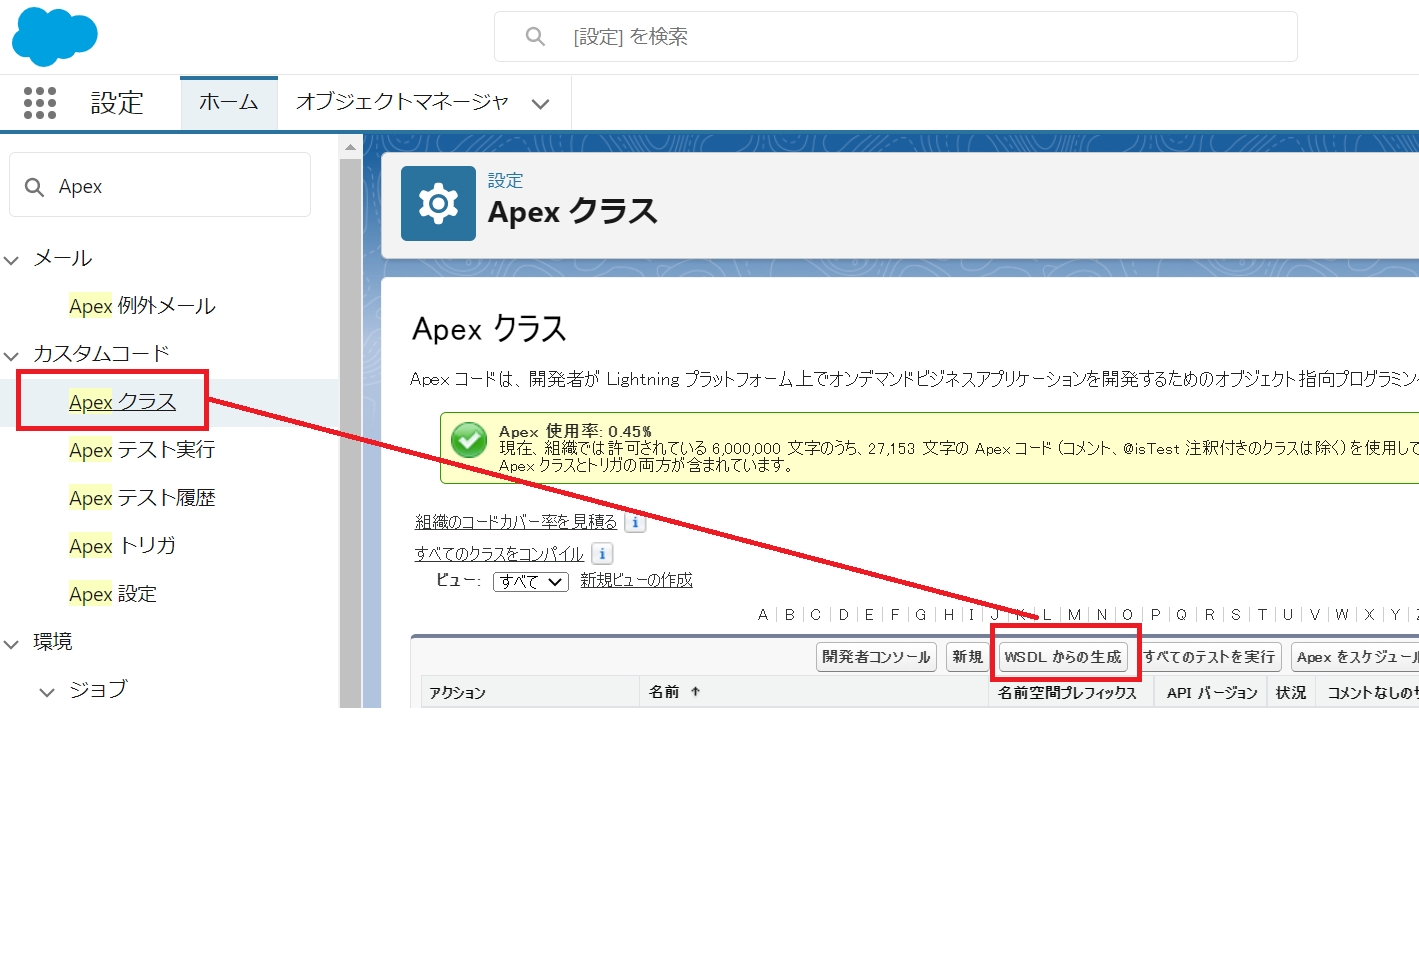This screenshot has height=980, width=1419.
Task: Switch to the ホーム tab
Action: [229, 102]
